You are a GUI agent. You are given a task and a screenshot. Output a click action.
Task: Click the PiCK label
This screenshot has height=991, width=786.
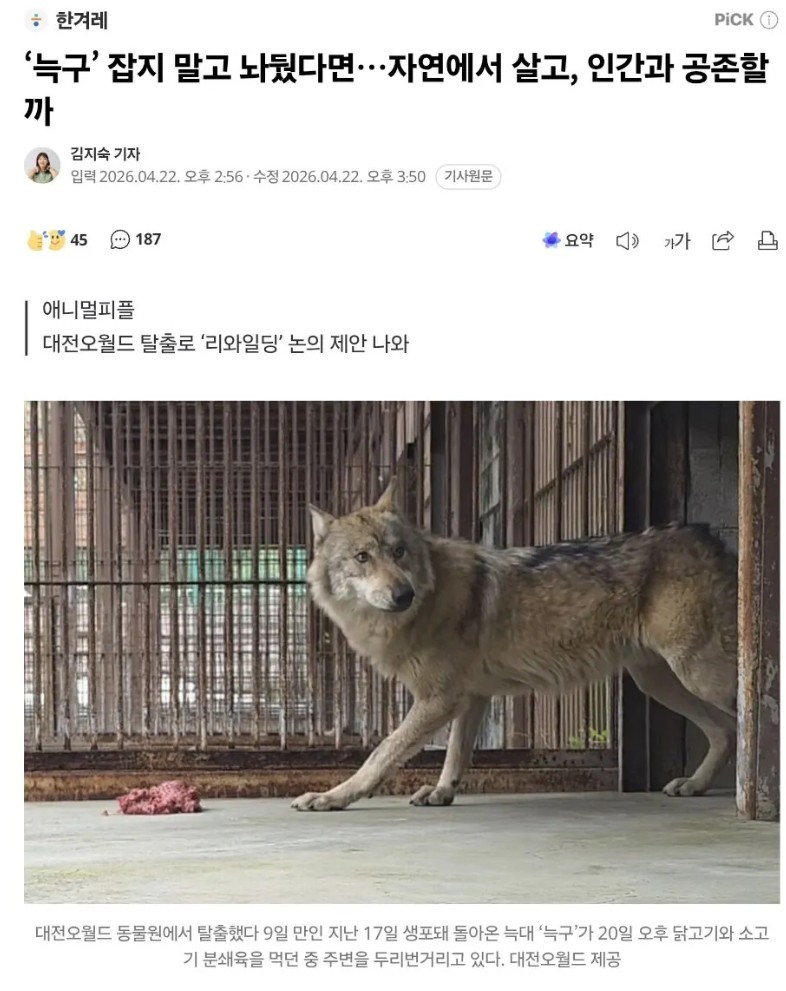point(734,20)
